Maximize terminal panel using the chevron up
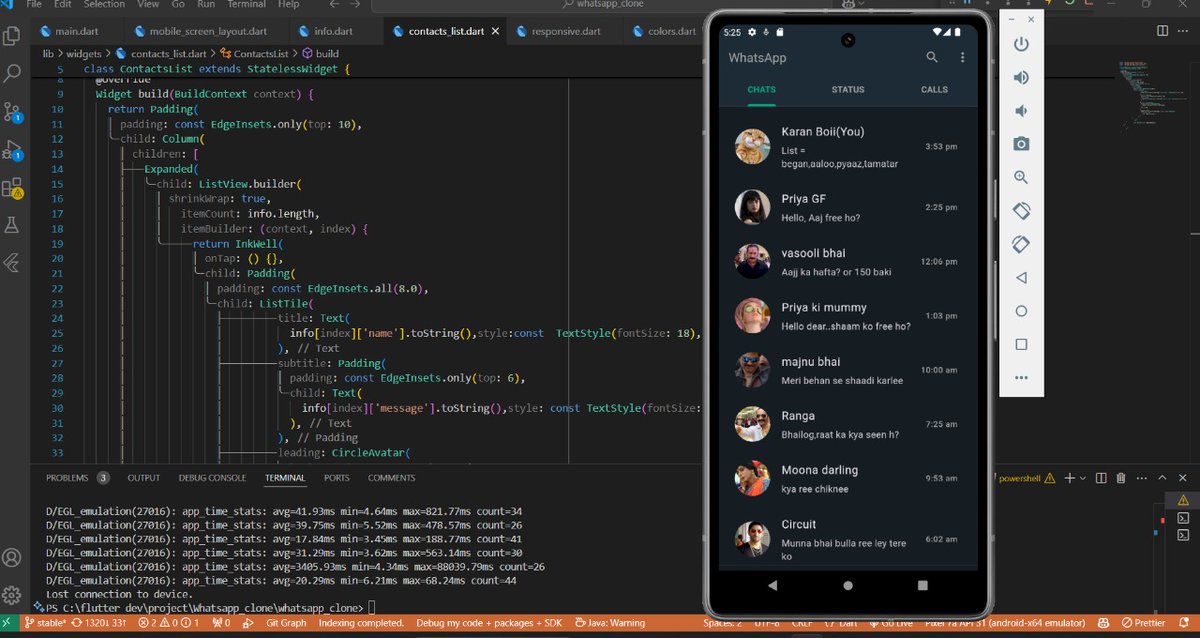 click(x=1163, y=478)
